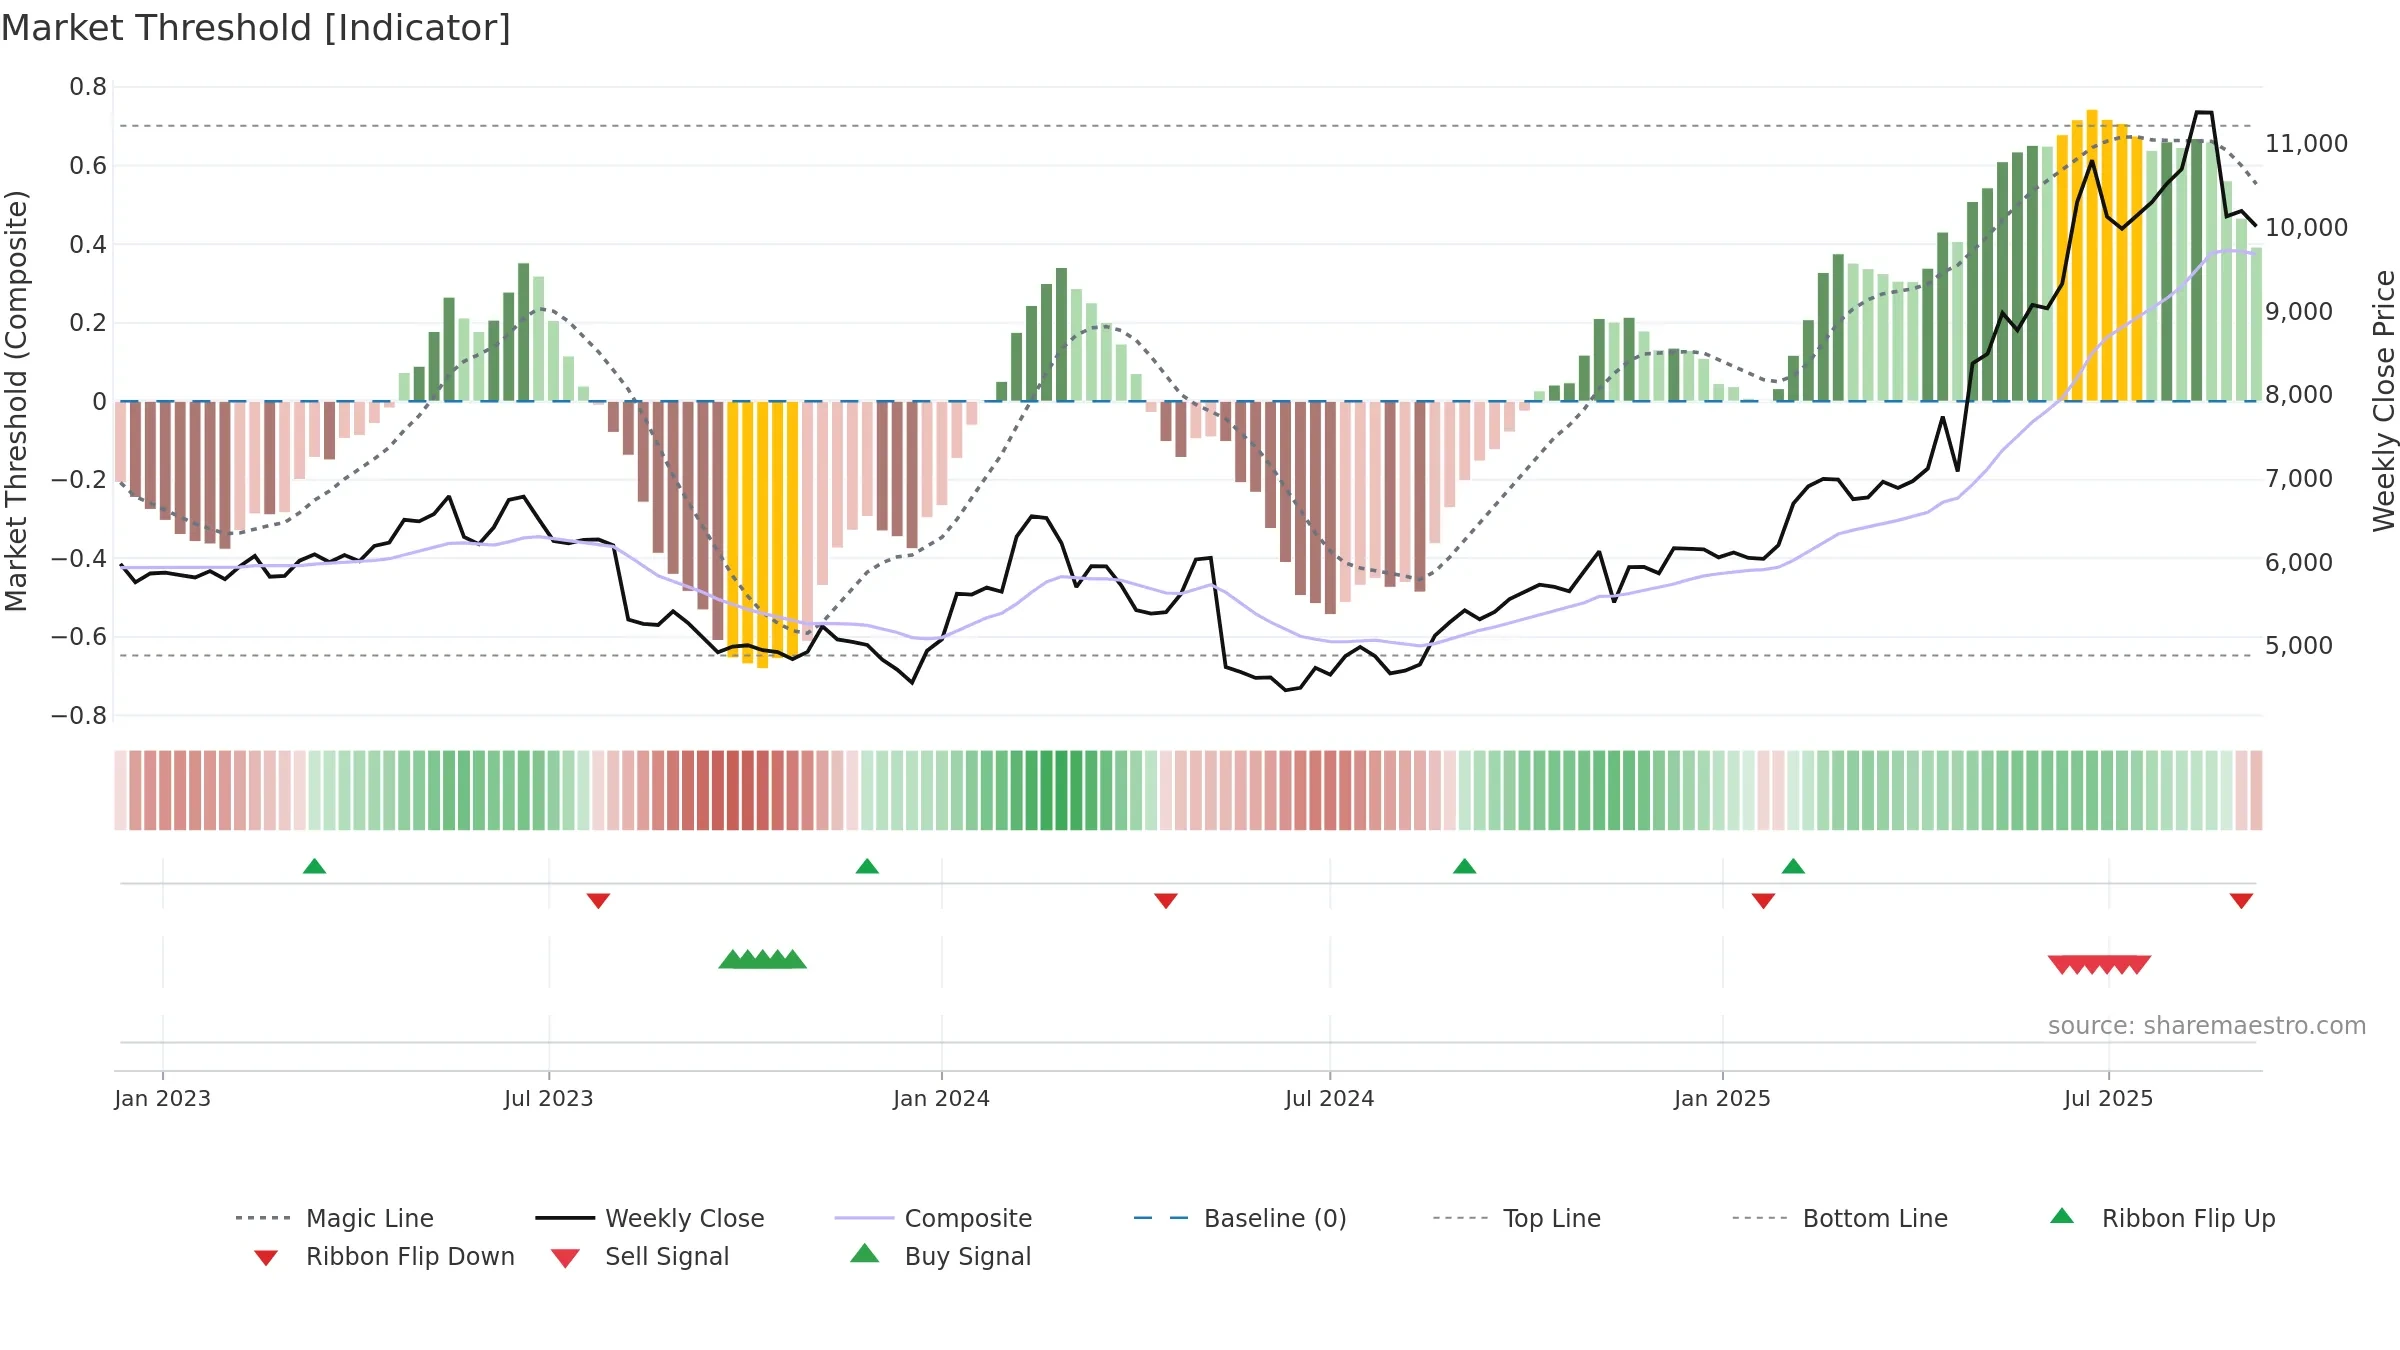Click the 7,000 price tick label
2400x1350 pixels.
(x=2299, y=478)
